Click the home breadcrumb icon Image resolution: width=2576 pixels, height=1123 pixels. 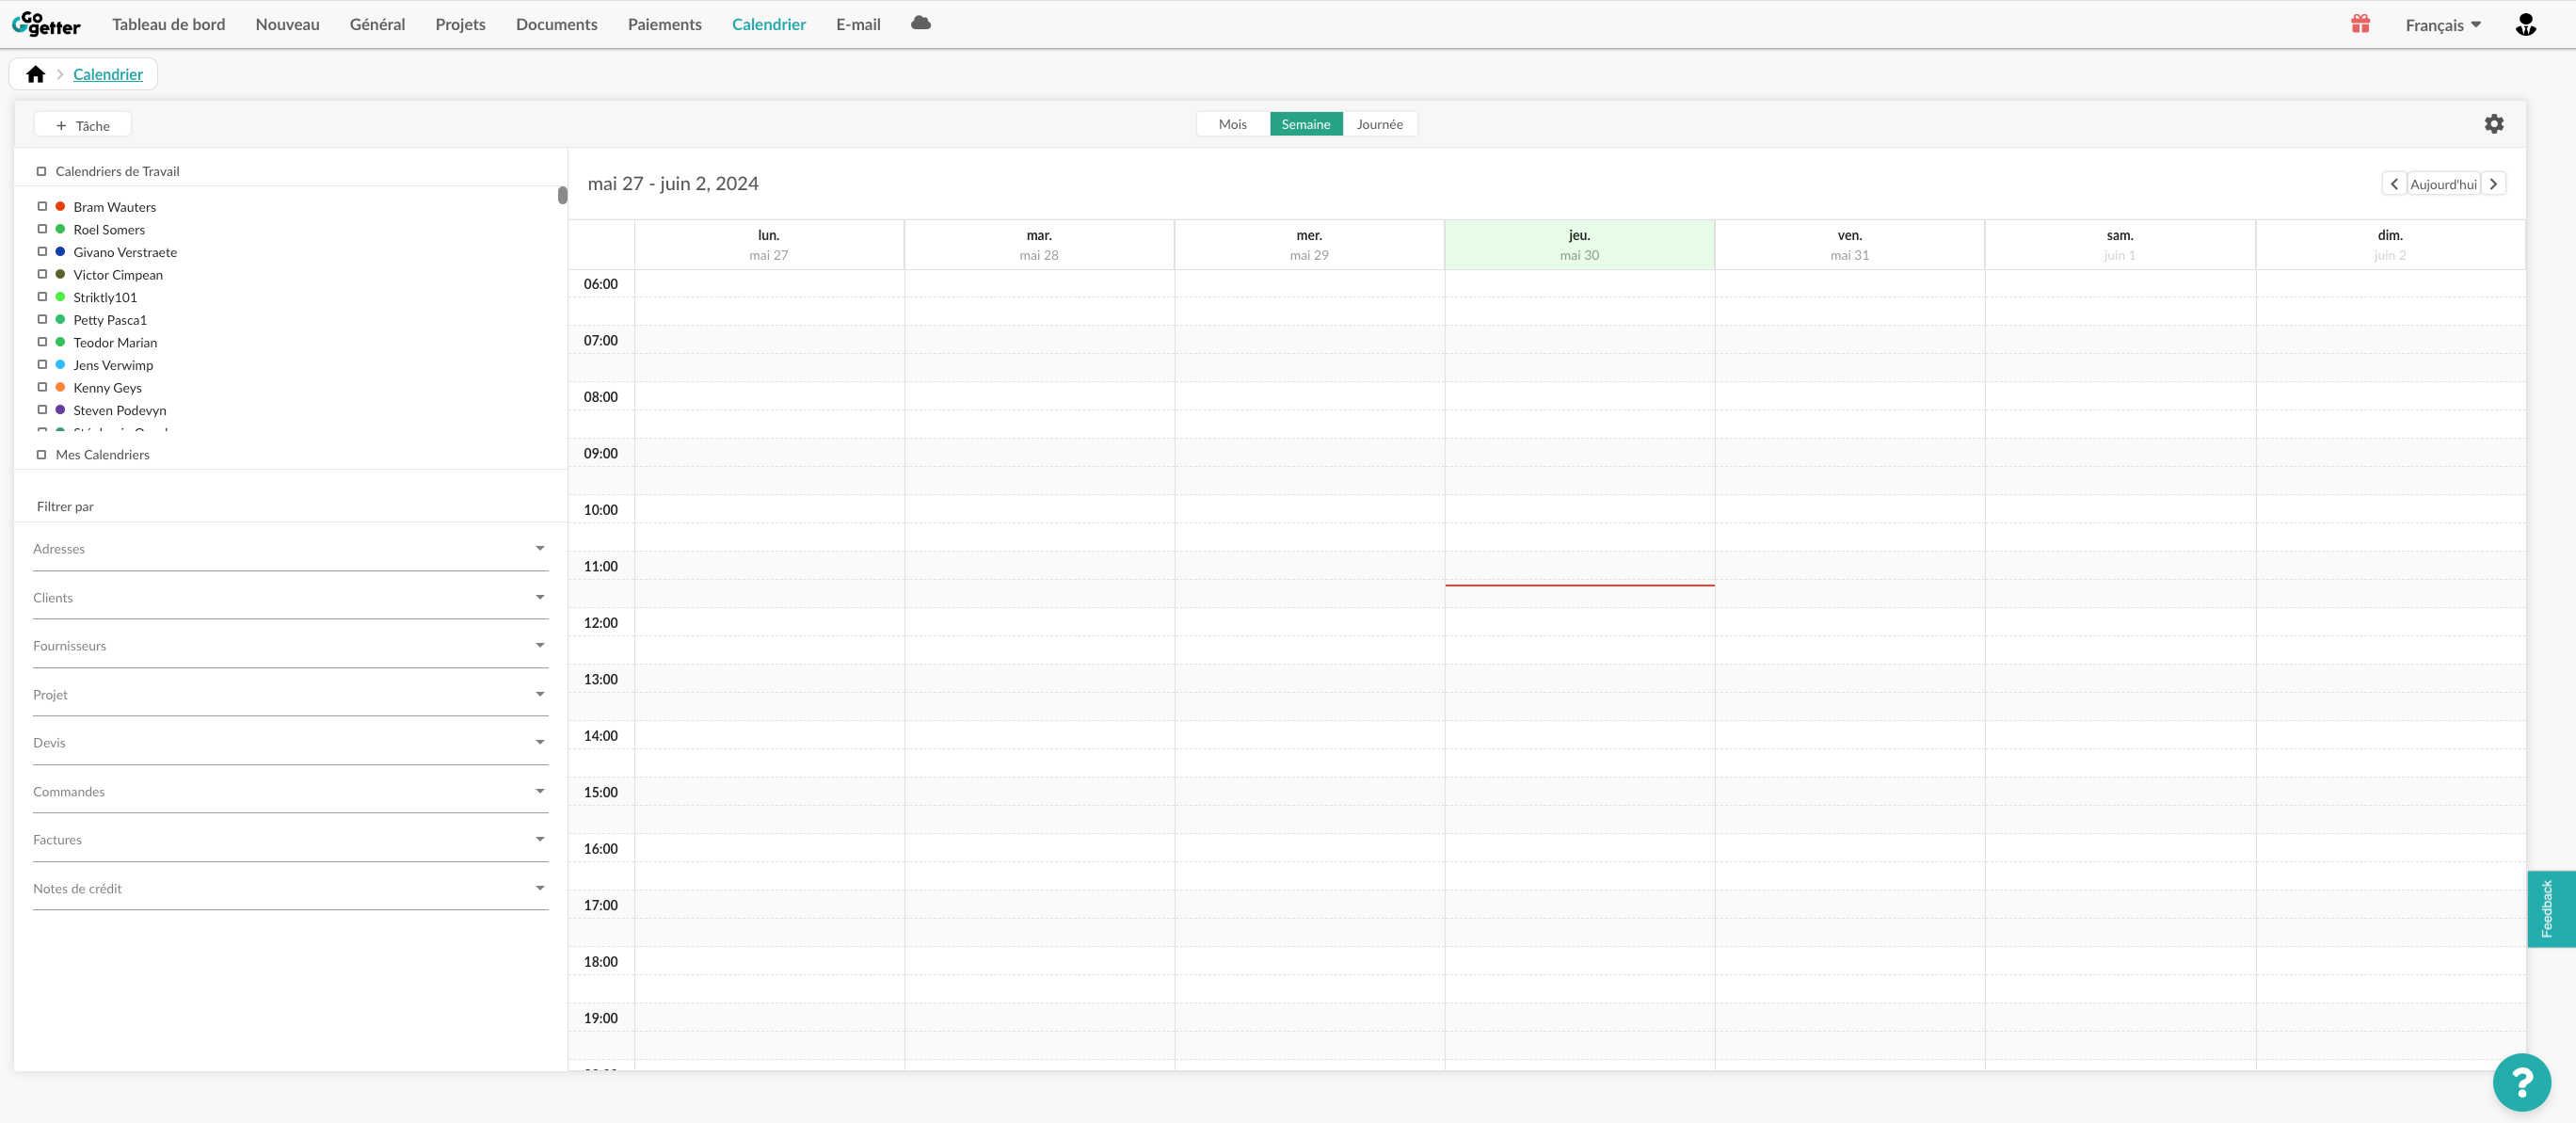point(36,74)
